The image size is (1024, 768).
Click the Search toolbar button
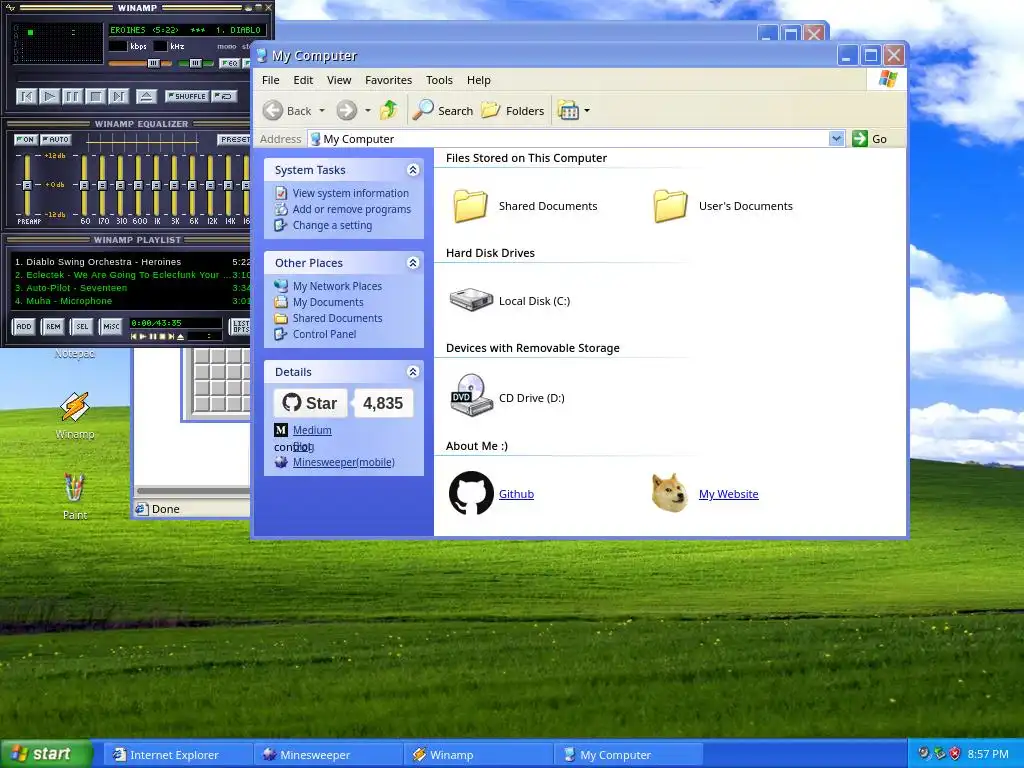[443, 110]
